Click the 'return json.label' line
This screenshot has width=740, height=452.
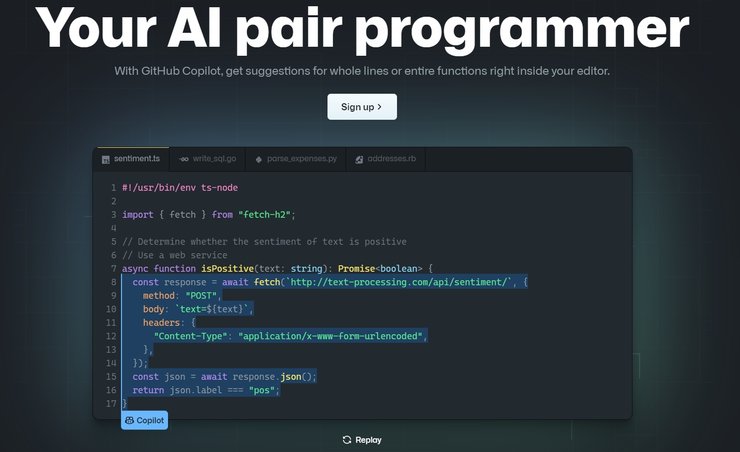tap(206, 390)
